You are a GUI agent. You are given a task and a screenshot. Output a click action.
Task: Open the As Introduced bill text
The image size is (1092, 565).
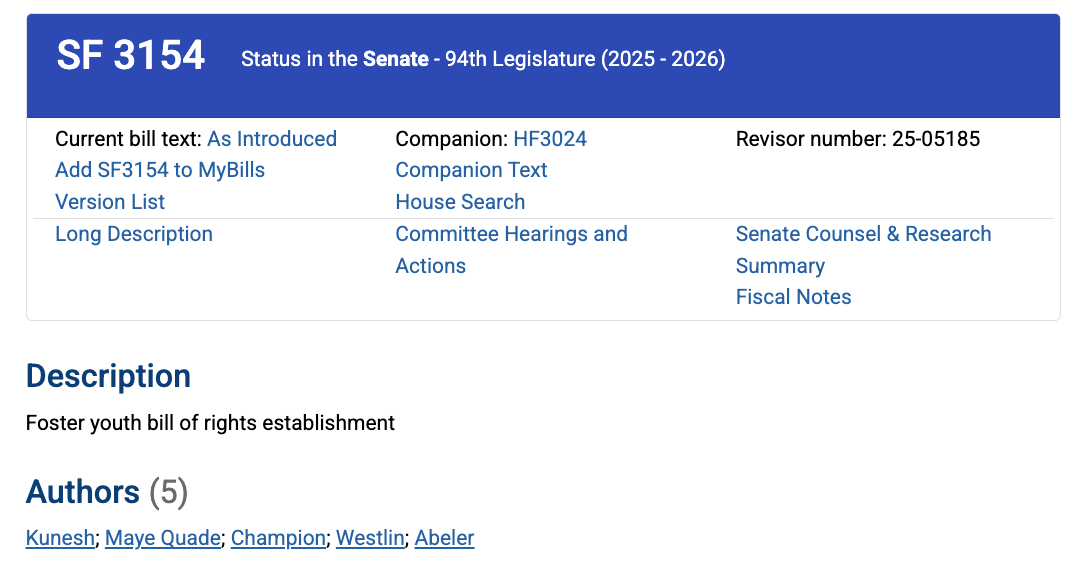coord(272,139)
